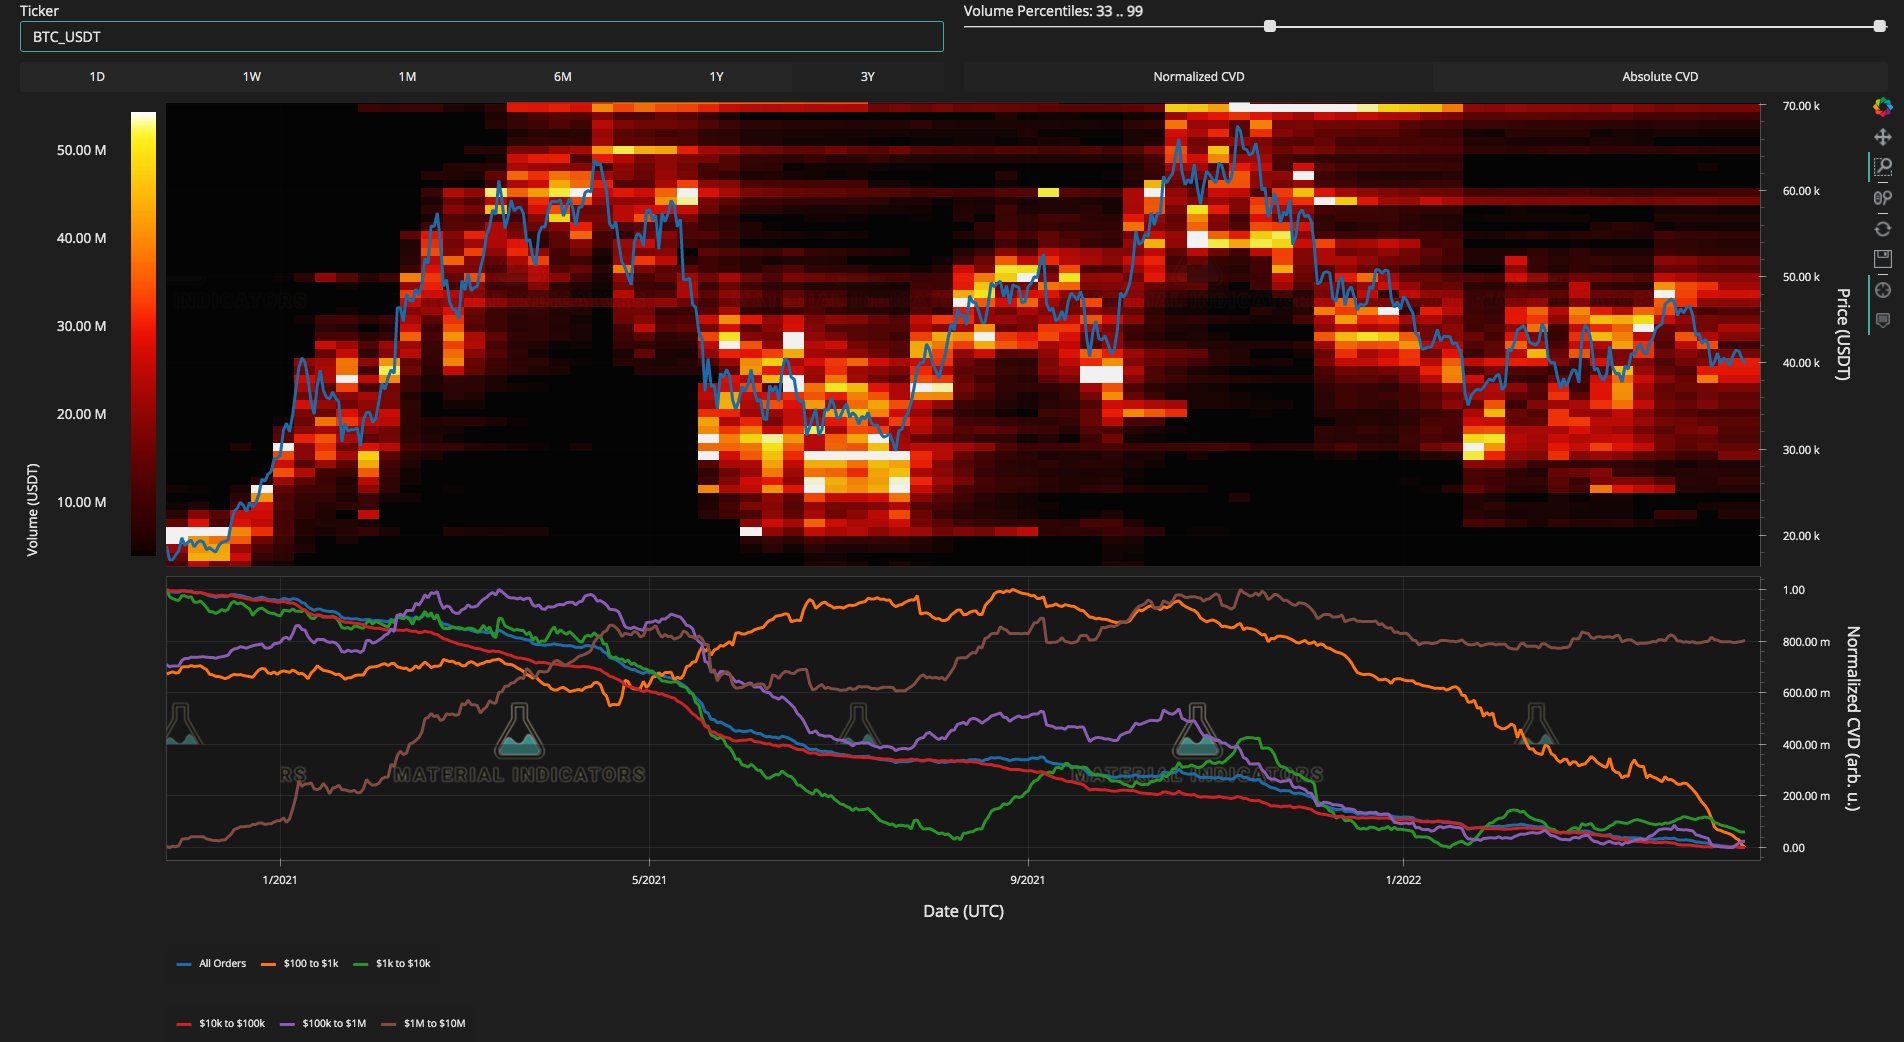
Task: Switch to Absolute CVD view
Action: pos(1659,77)
